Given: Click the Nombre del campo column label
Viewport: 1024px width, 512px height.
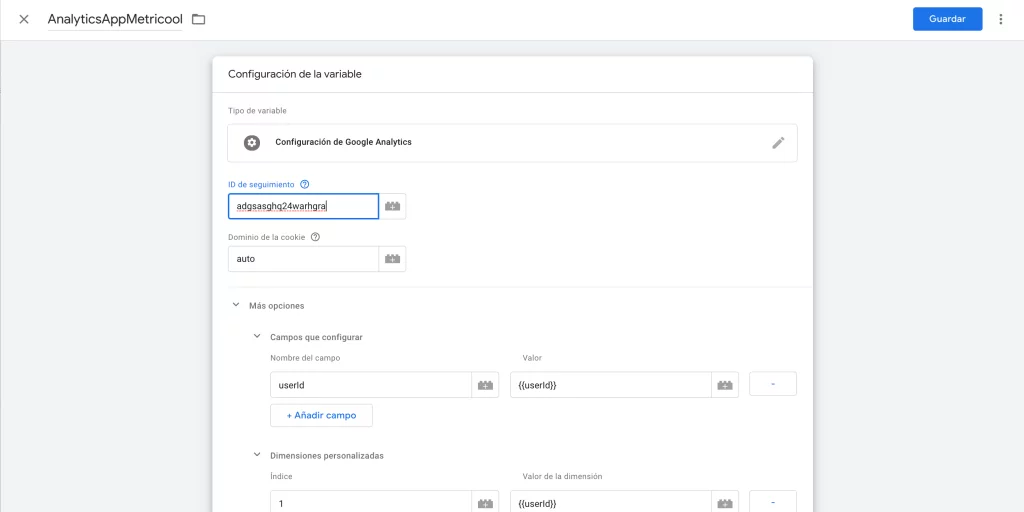Looking at the screenshot, I should click(305, 358).
